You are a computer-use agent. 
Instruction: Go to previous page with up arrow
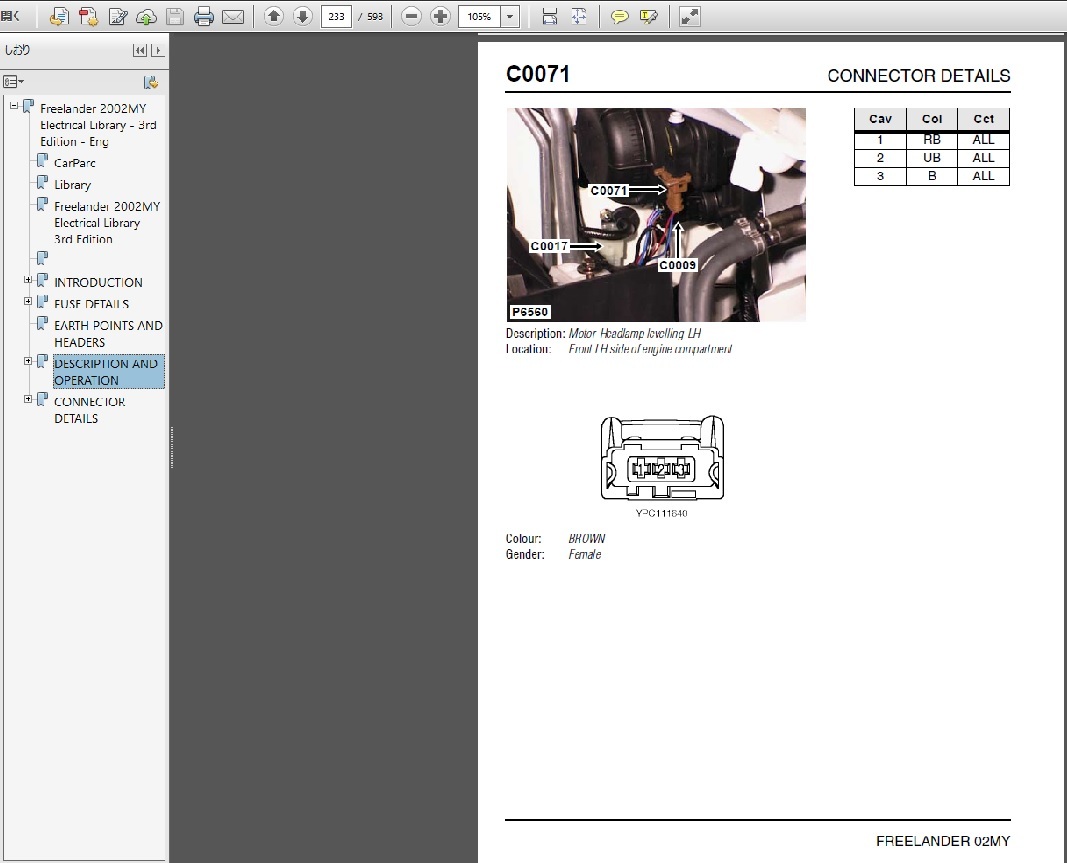(x=274, y=16)
